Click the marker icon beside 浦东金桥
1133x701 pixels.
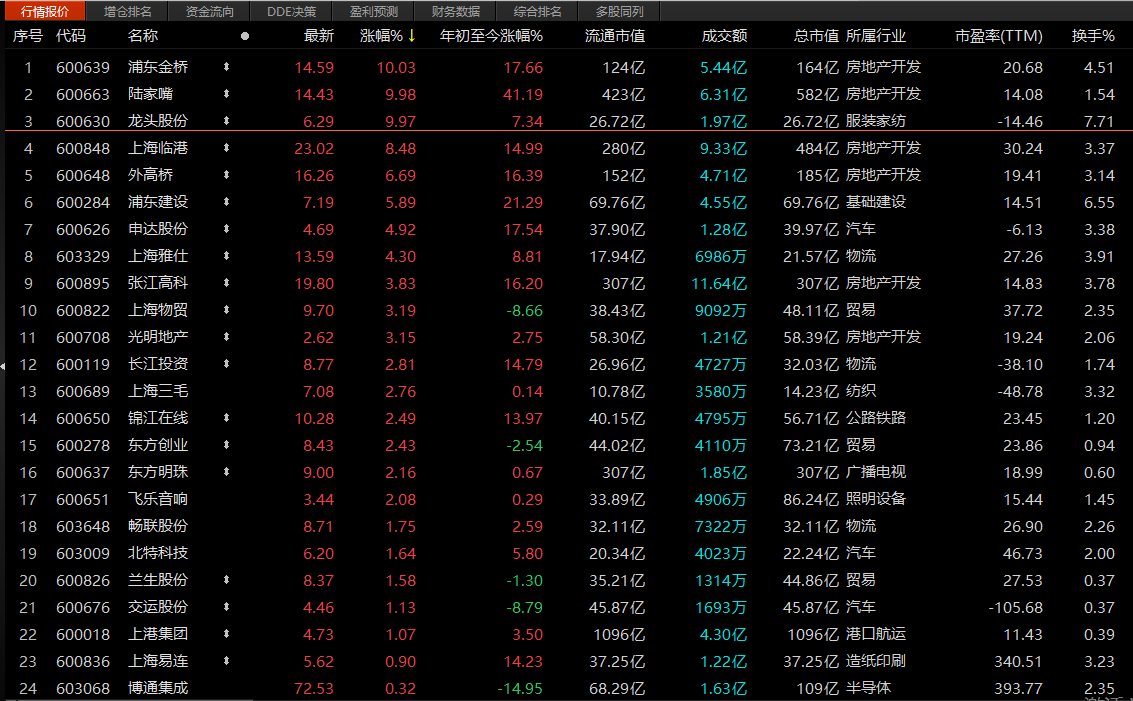[x=226, y=68]
